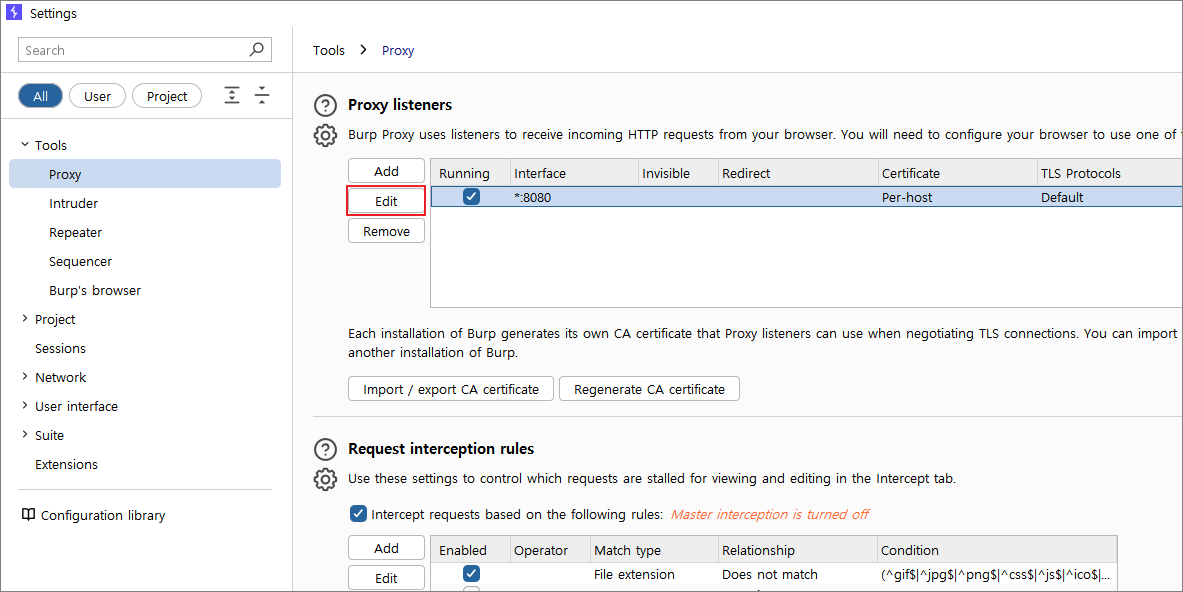The image size is (1183, 592).
Task: Click TLS Protocols column header
Action: pos(1110,173)
